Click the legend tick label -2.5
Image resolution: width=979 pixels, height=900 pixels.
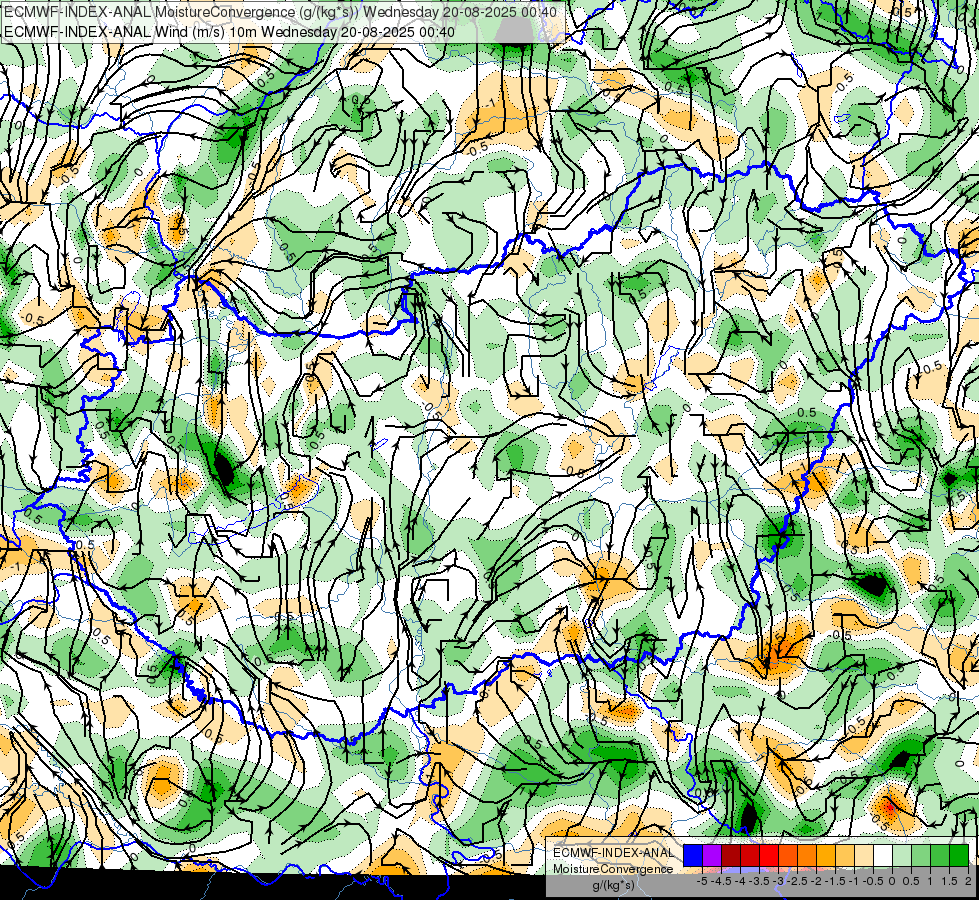click(x=797, y=881)
